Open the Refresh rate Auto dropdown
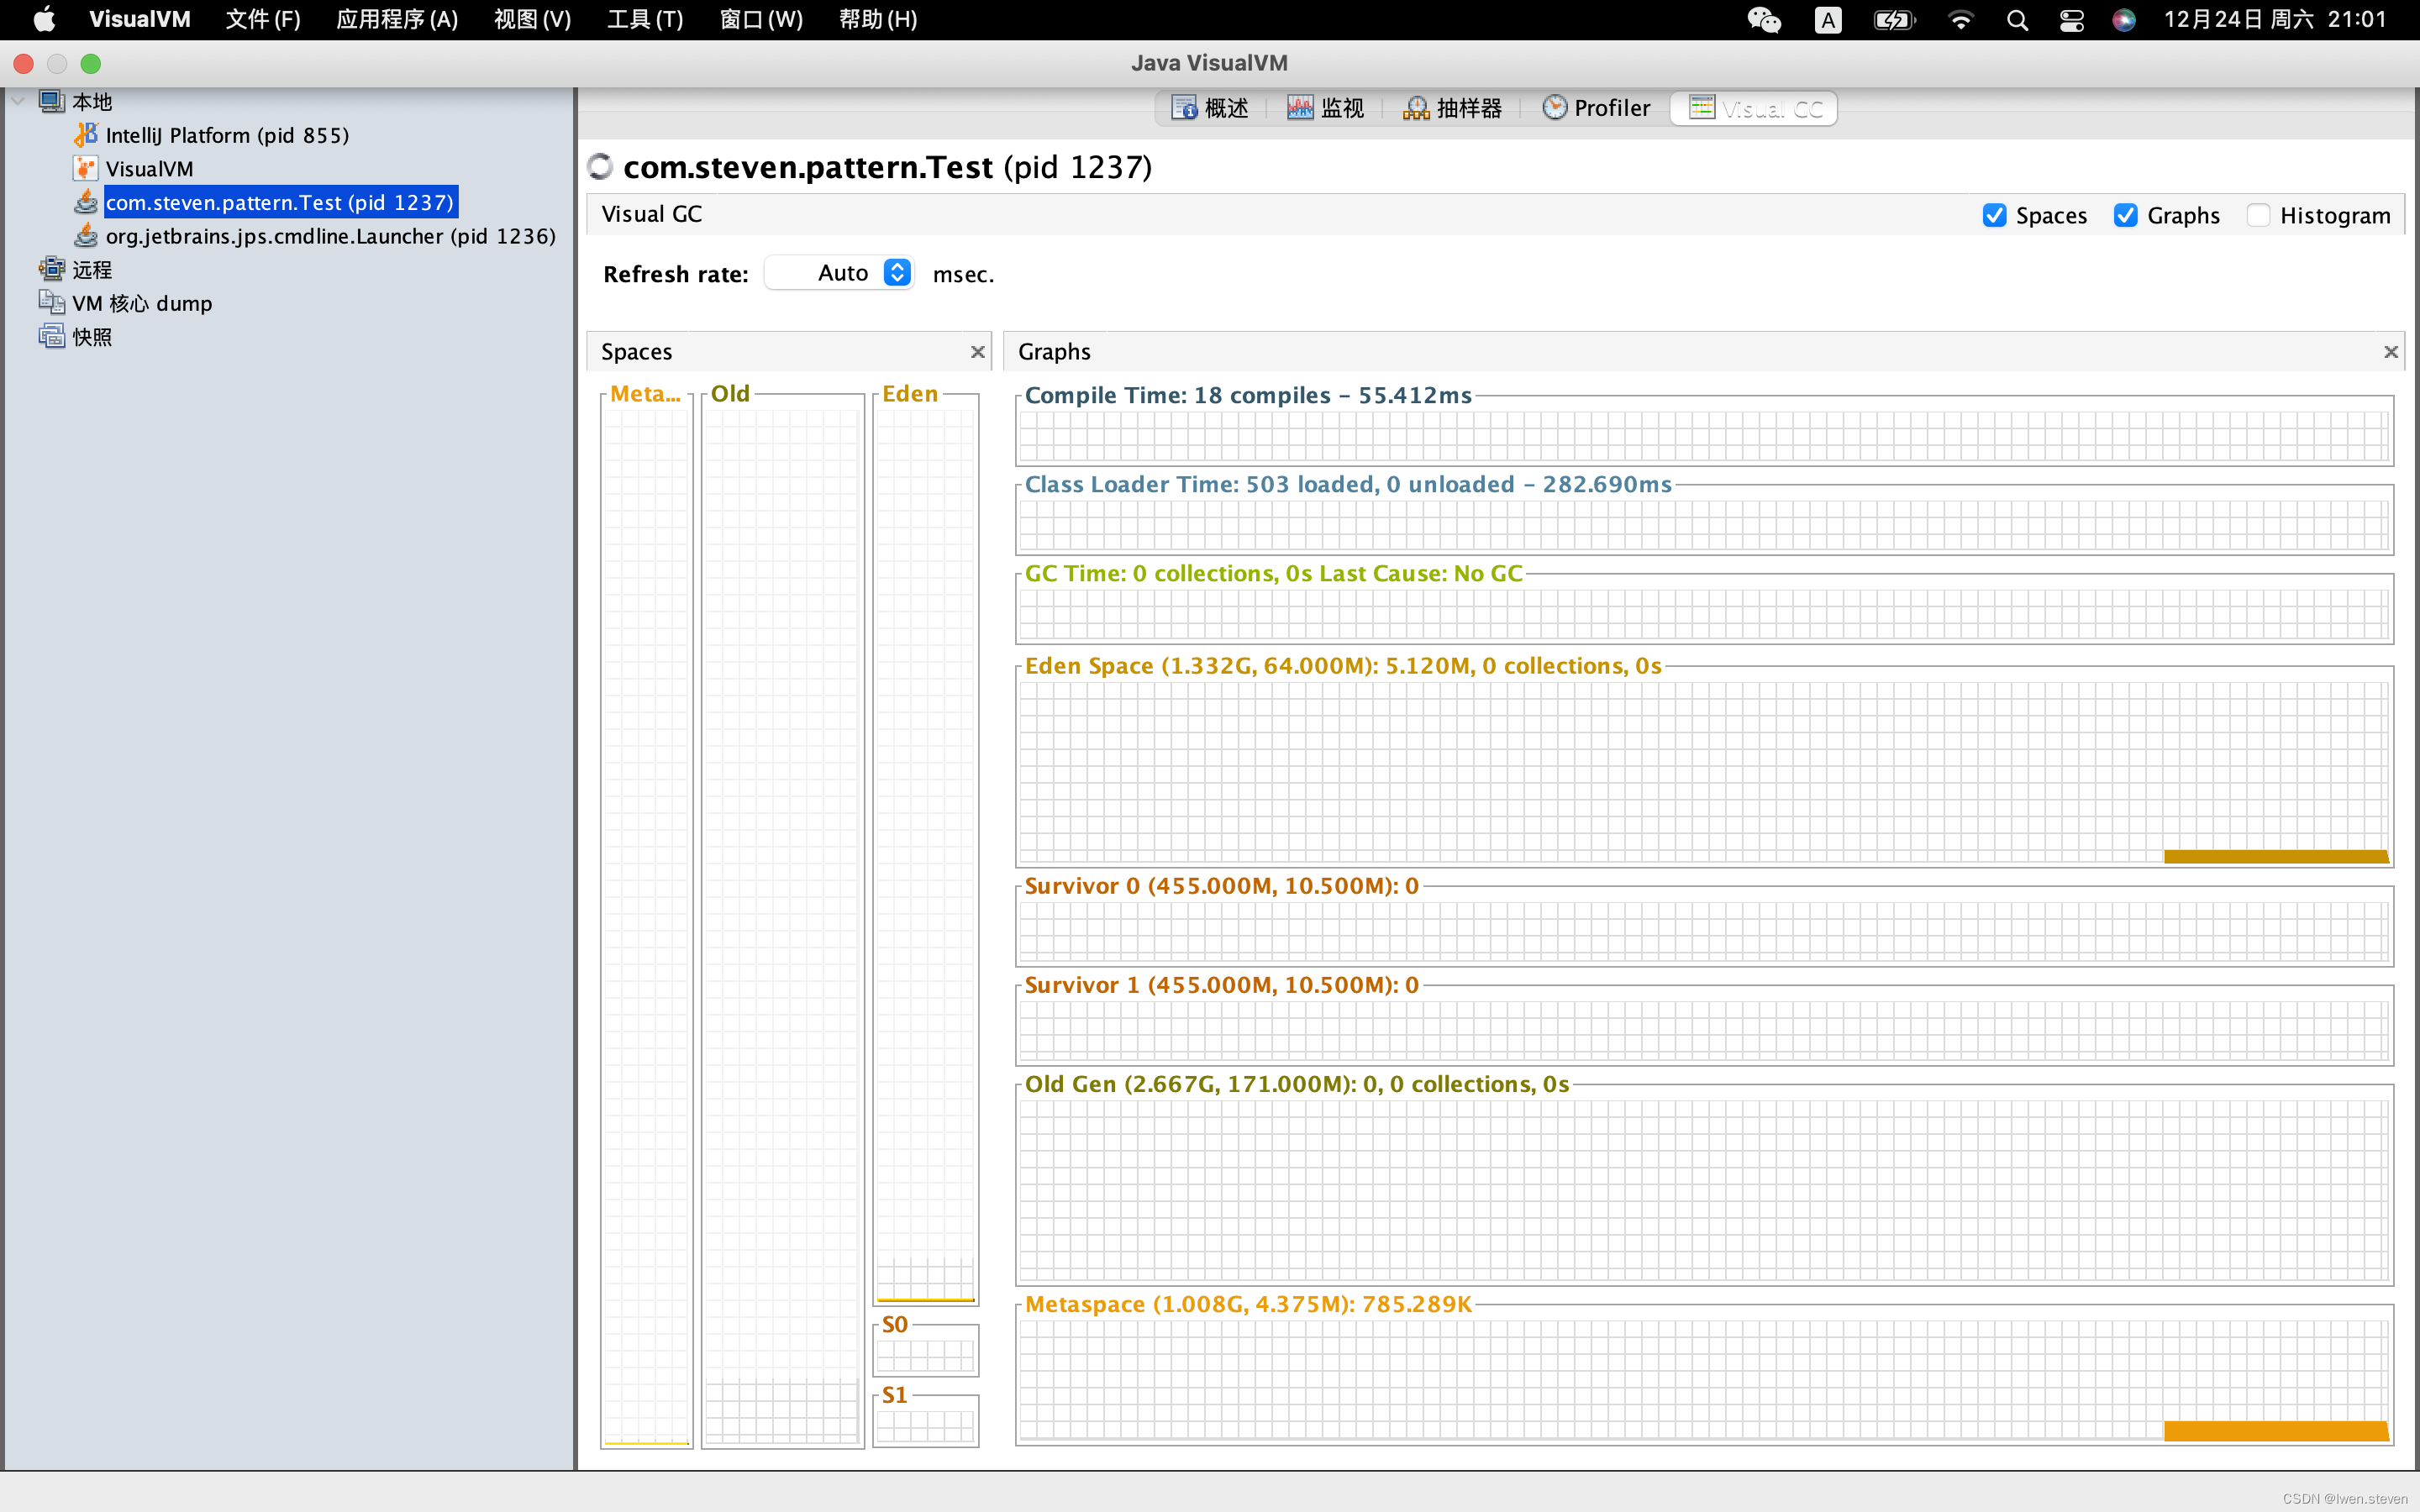Screen dimensions: 2420x1512 pyautogui.click(x=839, y=273)
